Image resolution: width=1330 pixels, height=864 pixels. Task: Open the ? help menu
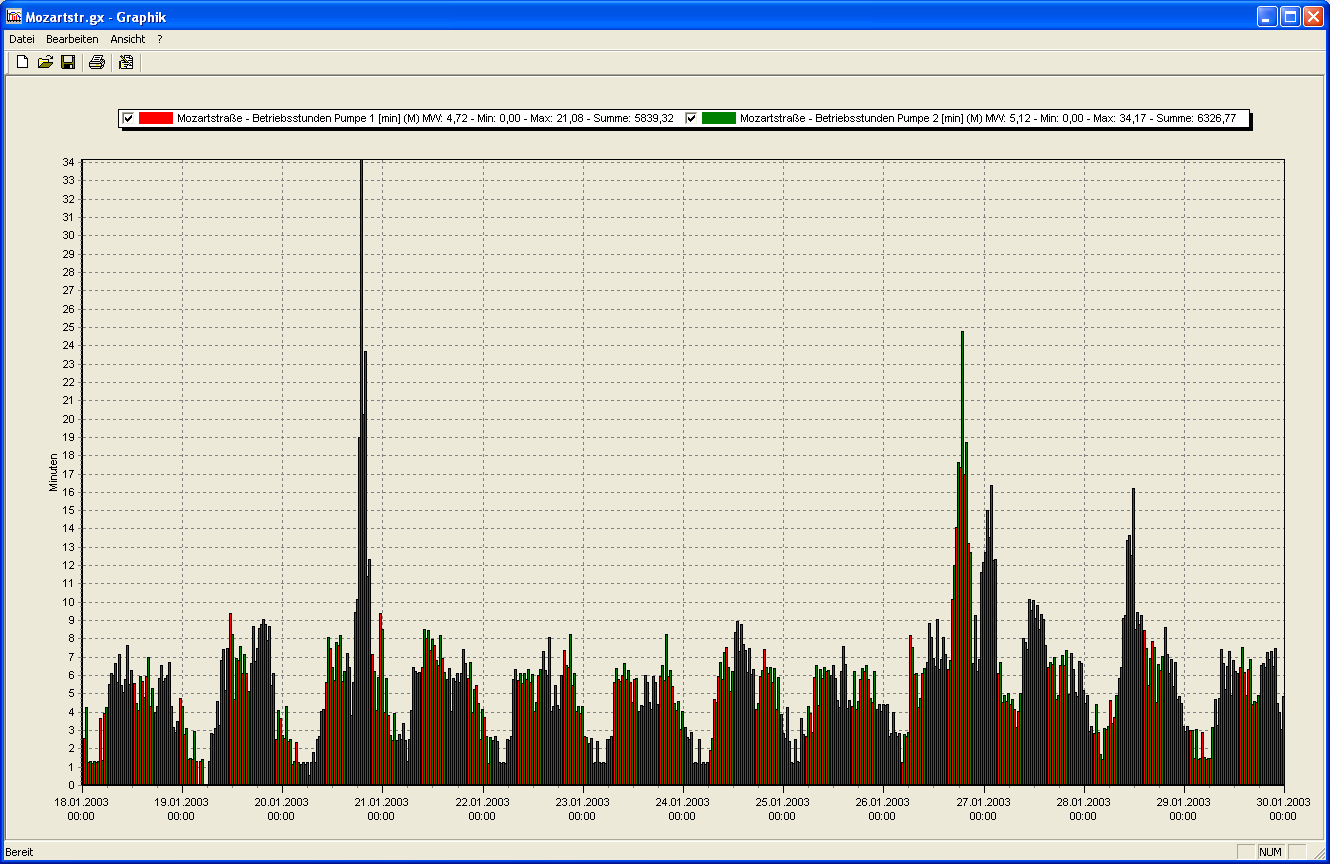[160, 39]
